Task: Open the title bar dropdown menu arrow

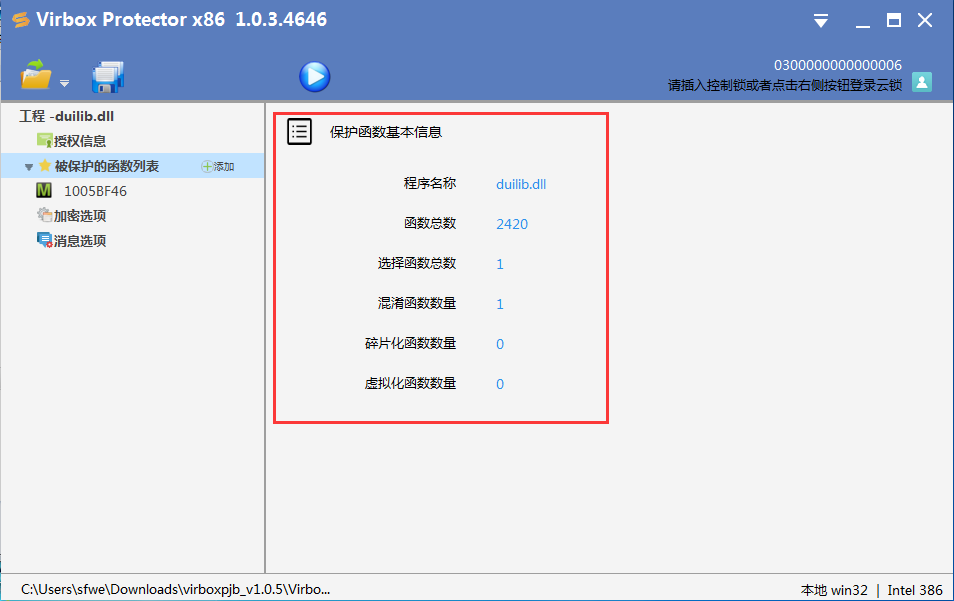Action: (821, 21)
